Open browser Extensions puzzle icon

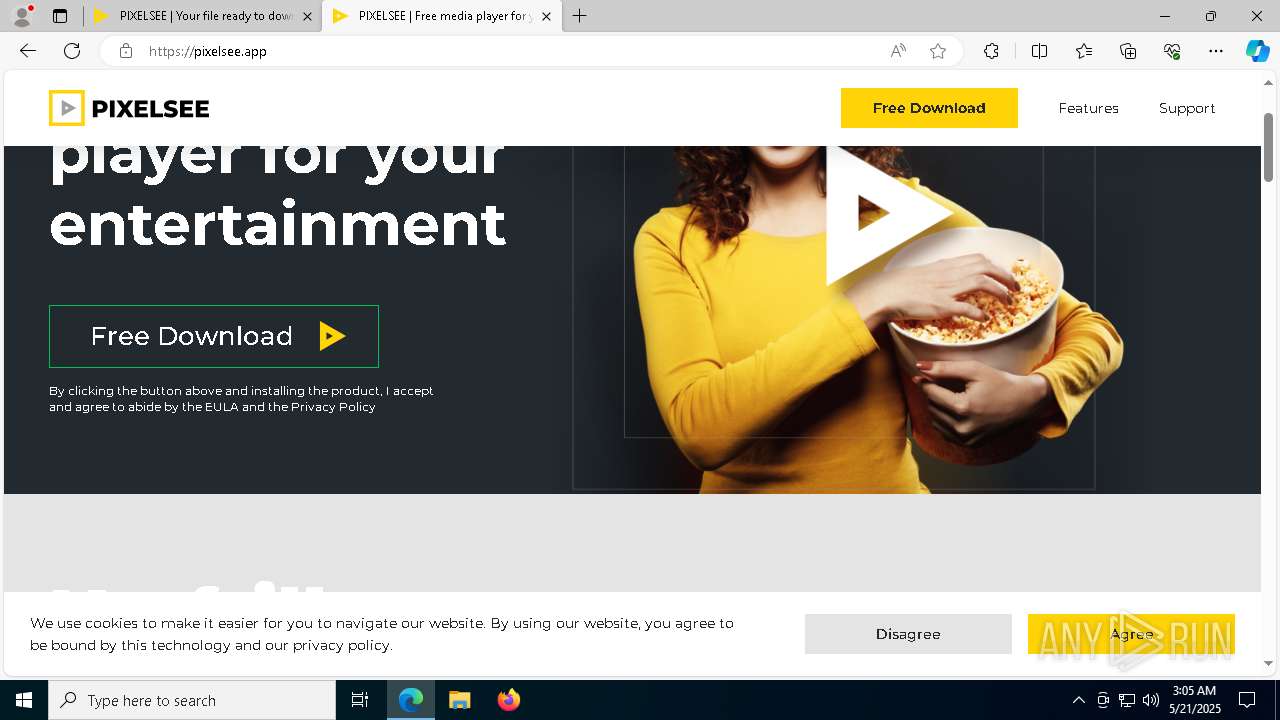coord(991,51)
